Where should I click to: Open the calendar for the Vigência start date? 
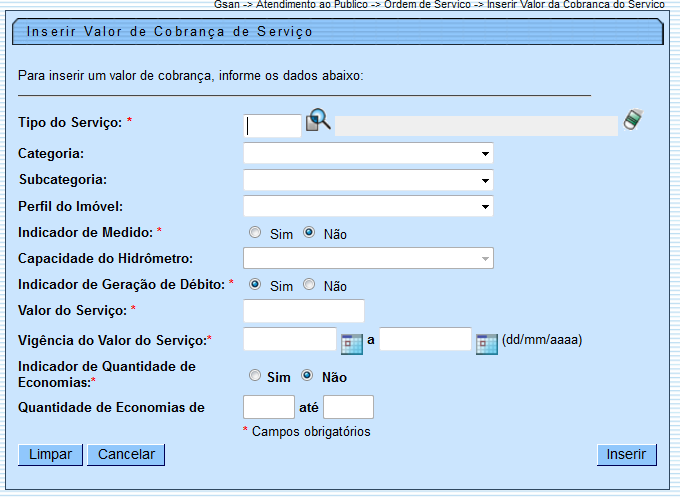(x=351, y=341)
